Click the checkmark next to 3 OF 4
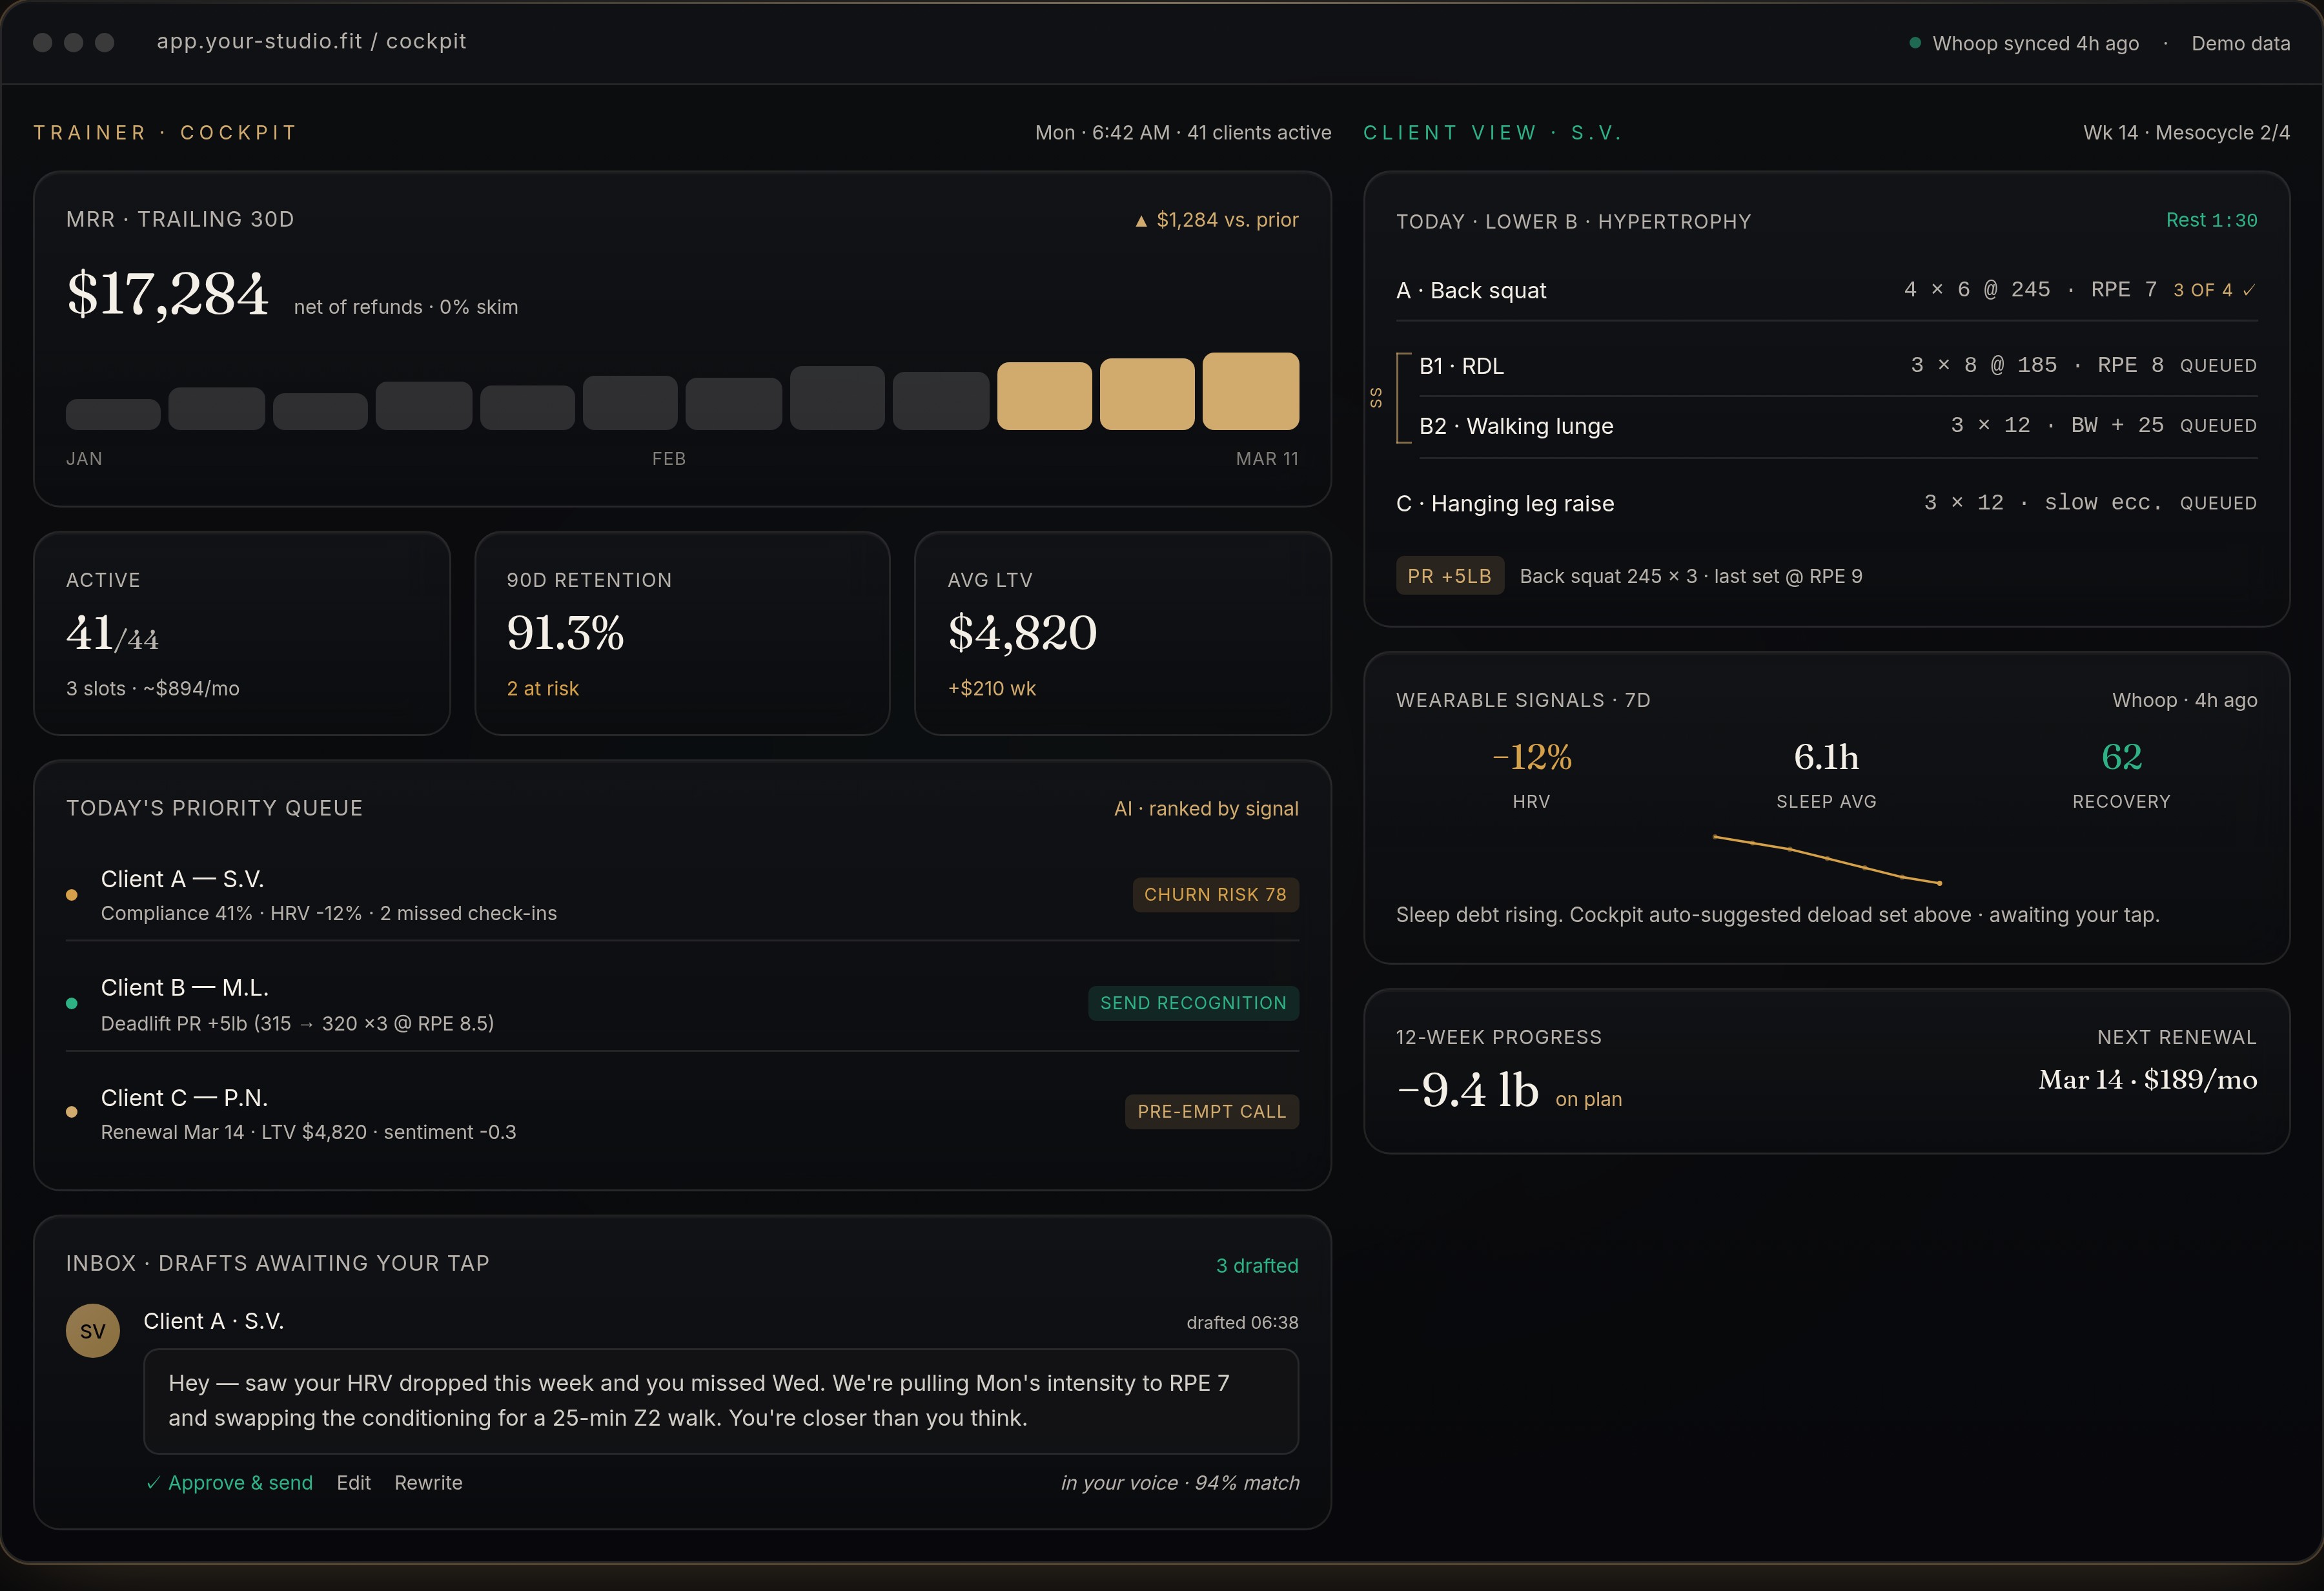 click(x=2249, y=290)
